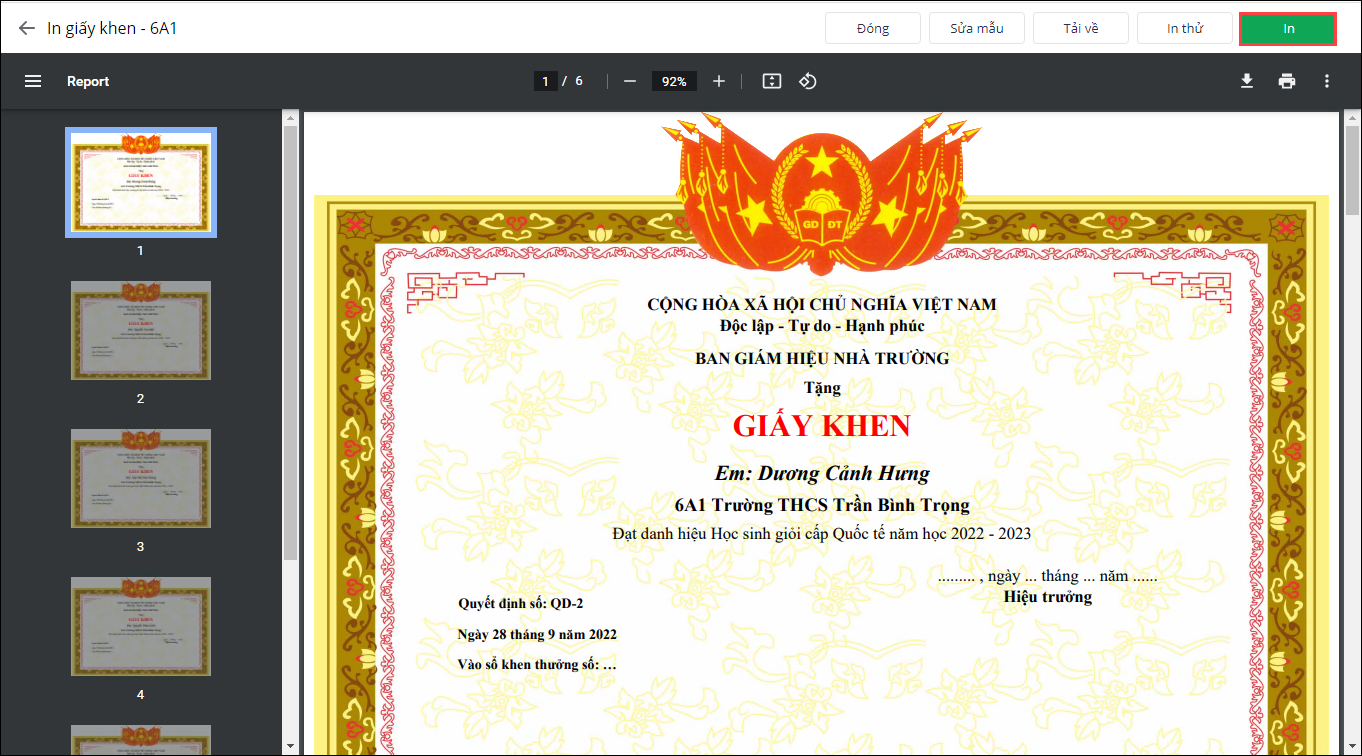Rotate the document counterclockwise
The image size is (1362, 756).
808,81
